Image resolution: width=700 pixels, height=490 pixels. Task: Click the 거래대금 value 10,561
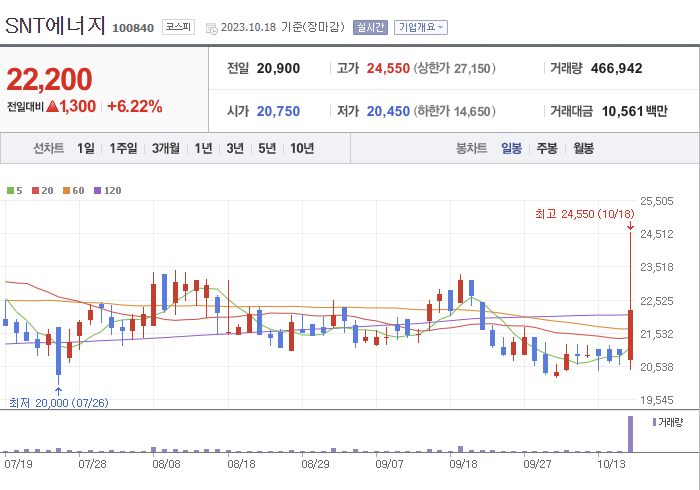click(x=622, y=111)
